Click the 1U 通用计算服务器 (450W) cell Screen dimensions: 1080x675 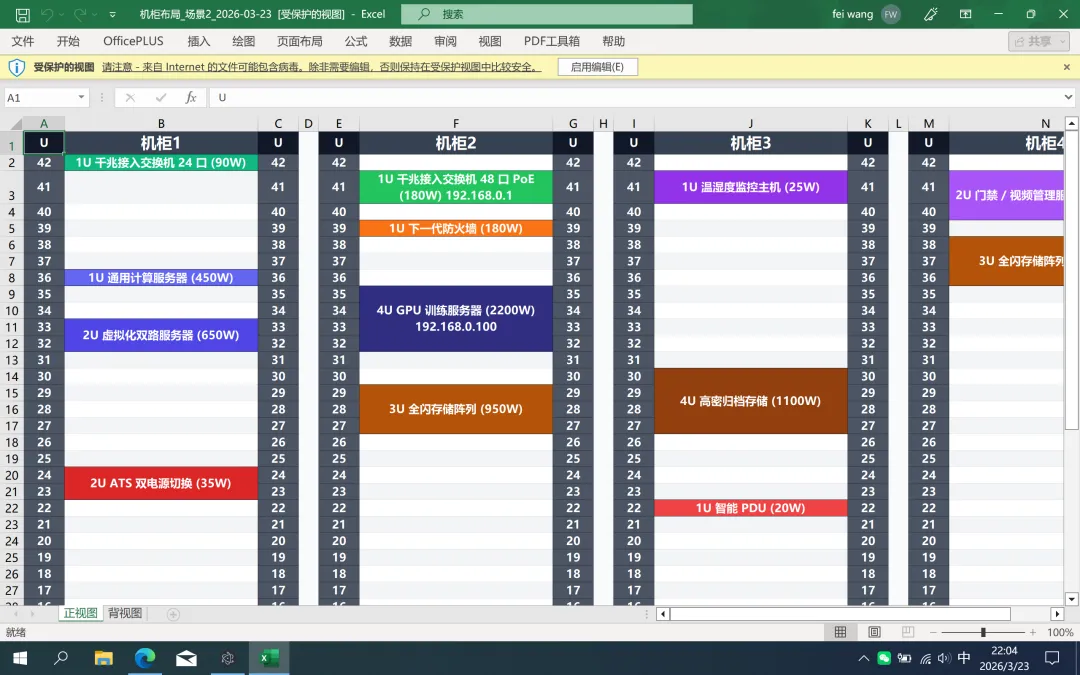coord(161,278)
